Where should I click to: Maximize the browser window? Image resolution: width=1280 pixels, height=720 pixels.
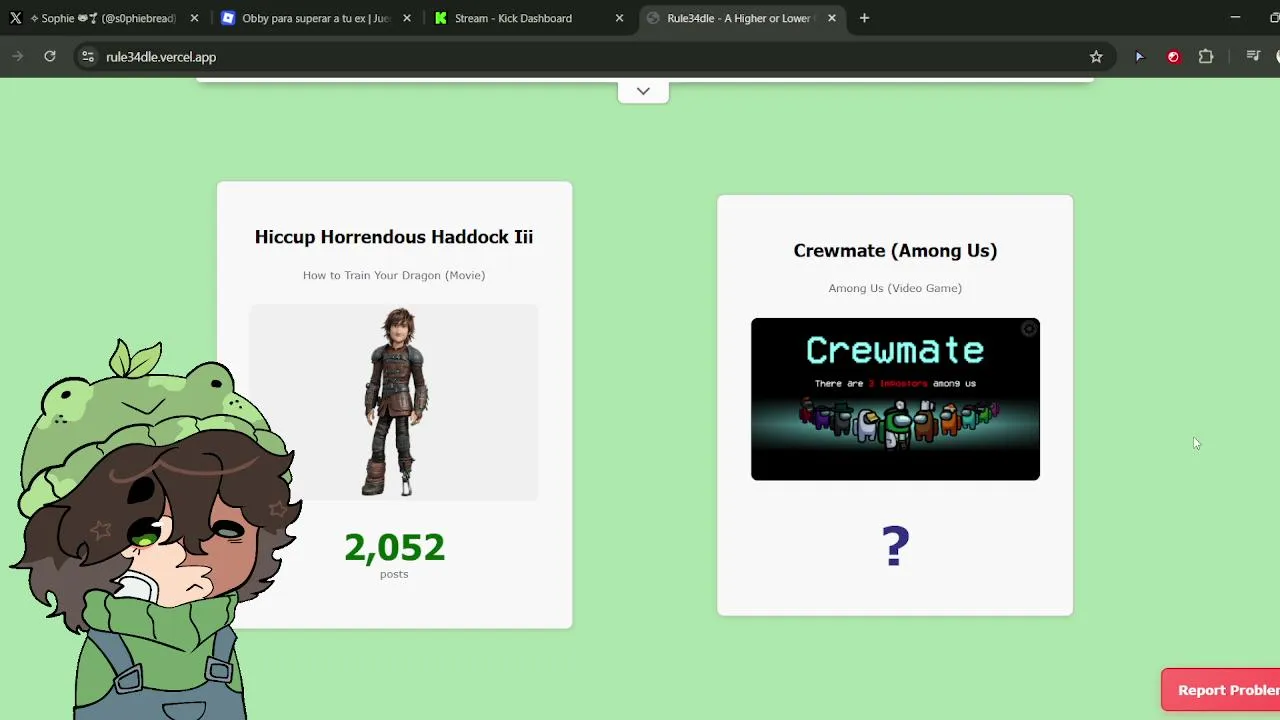tap(1274, 18)
